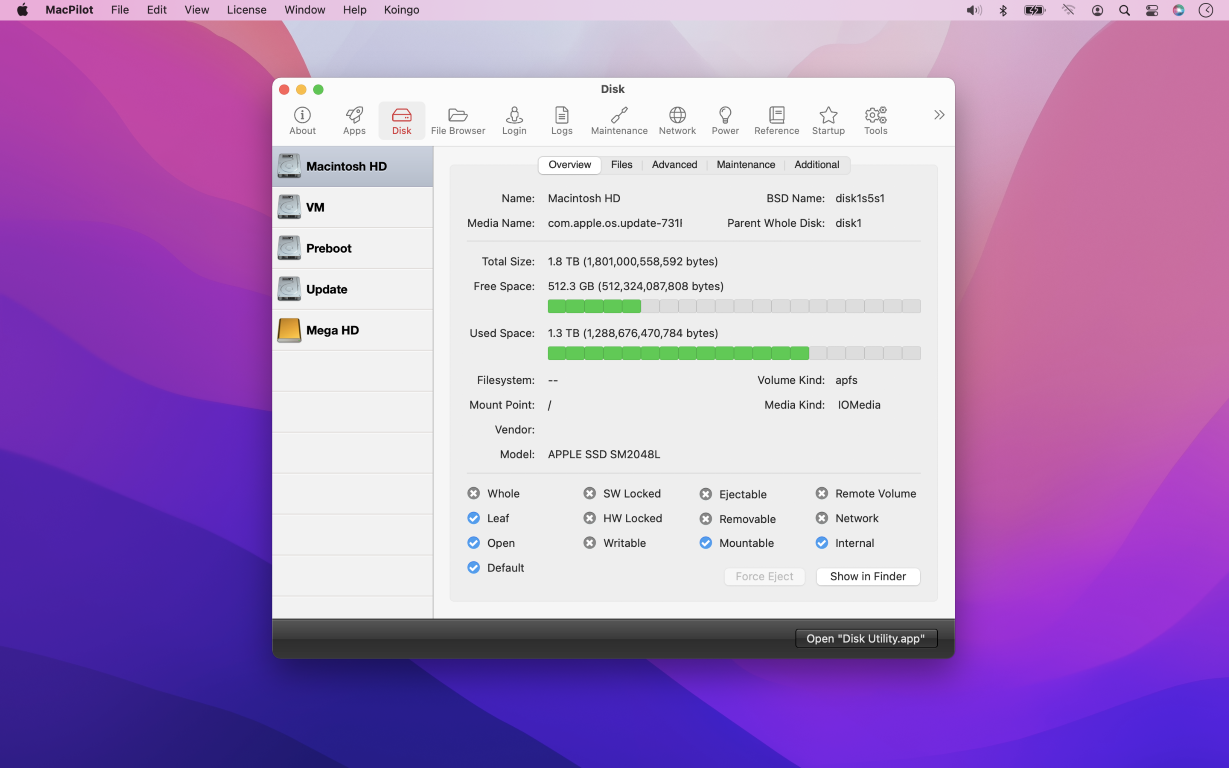Open Control Center in menu bar

1152,10
